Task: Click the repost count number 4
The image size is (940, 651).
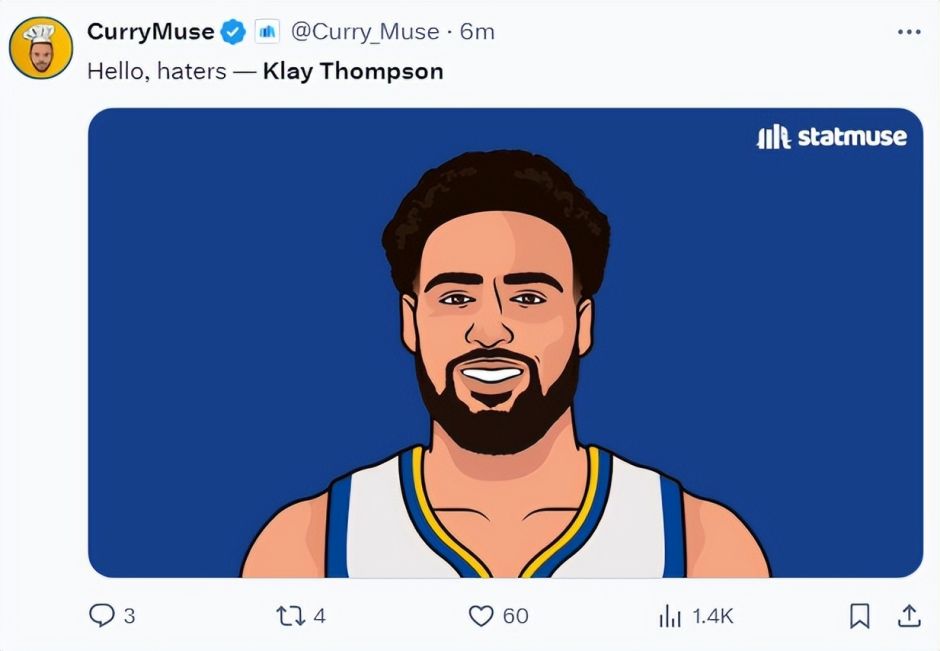Action: pyautogui.click(x=319, y=616)
